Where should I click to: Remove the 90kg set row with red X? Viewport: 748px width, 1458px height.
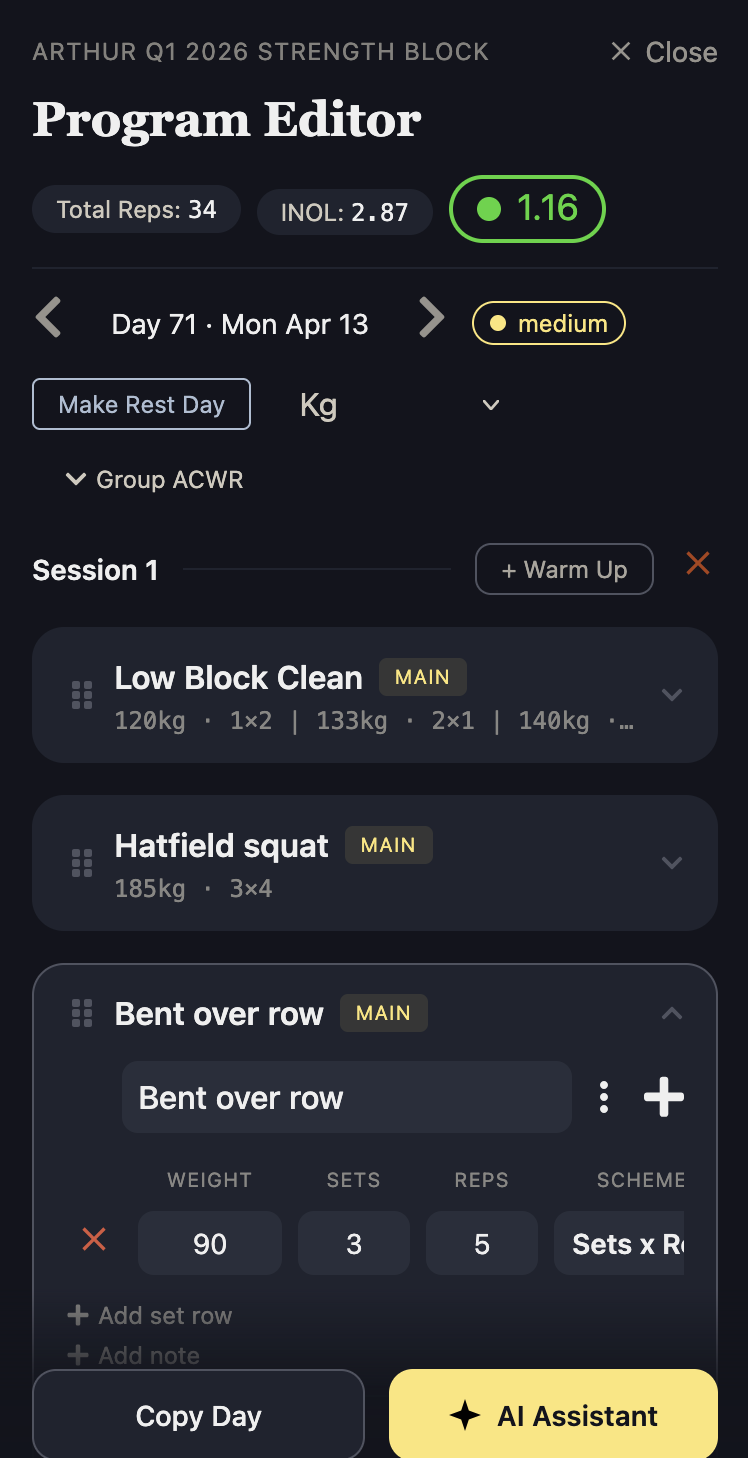point(93,1239)
